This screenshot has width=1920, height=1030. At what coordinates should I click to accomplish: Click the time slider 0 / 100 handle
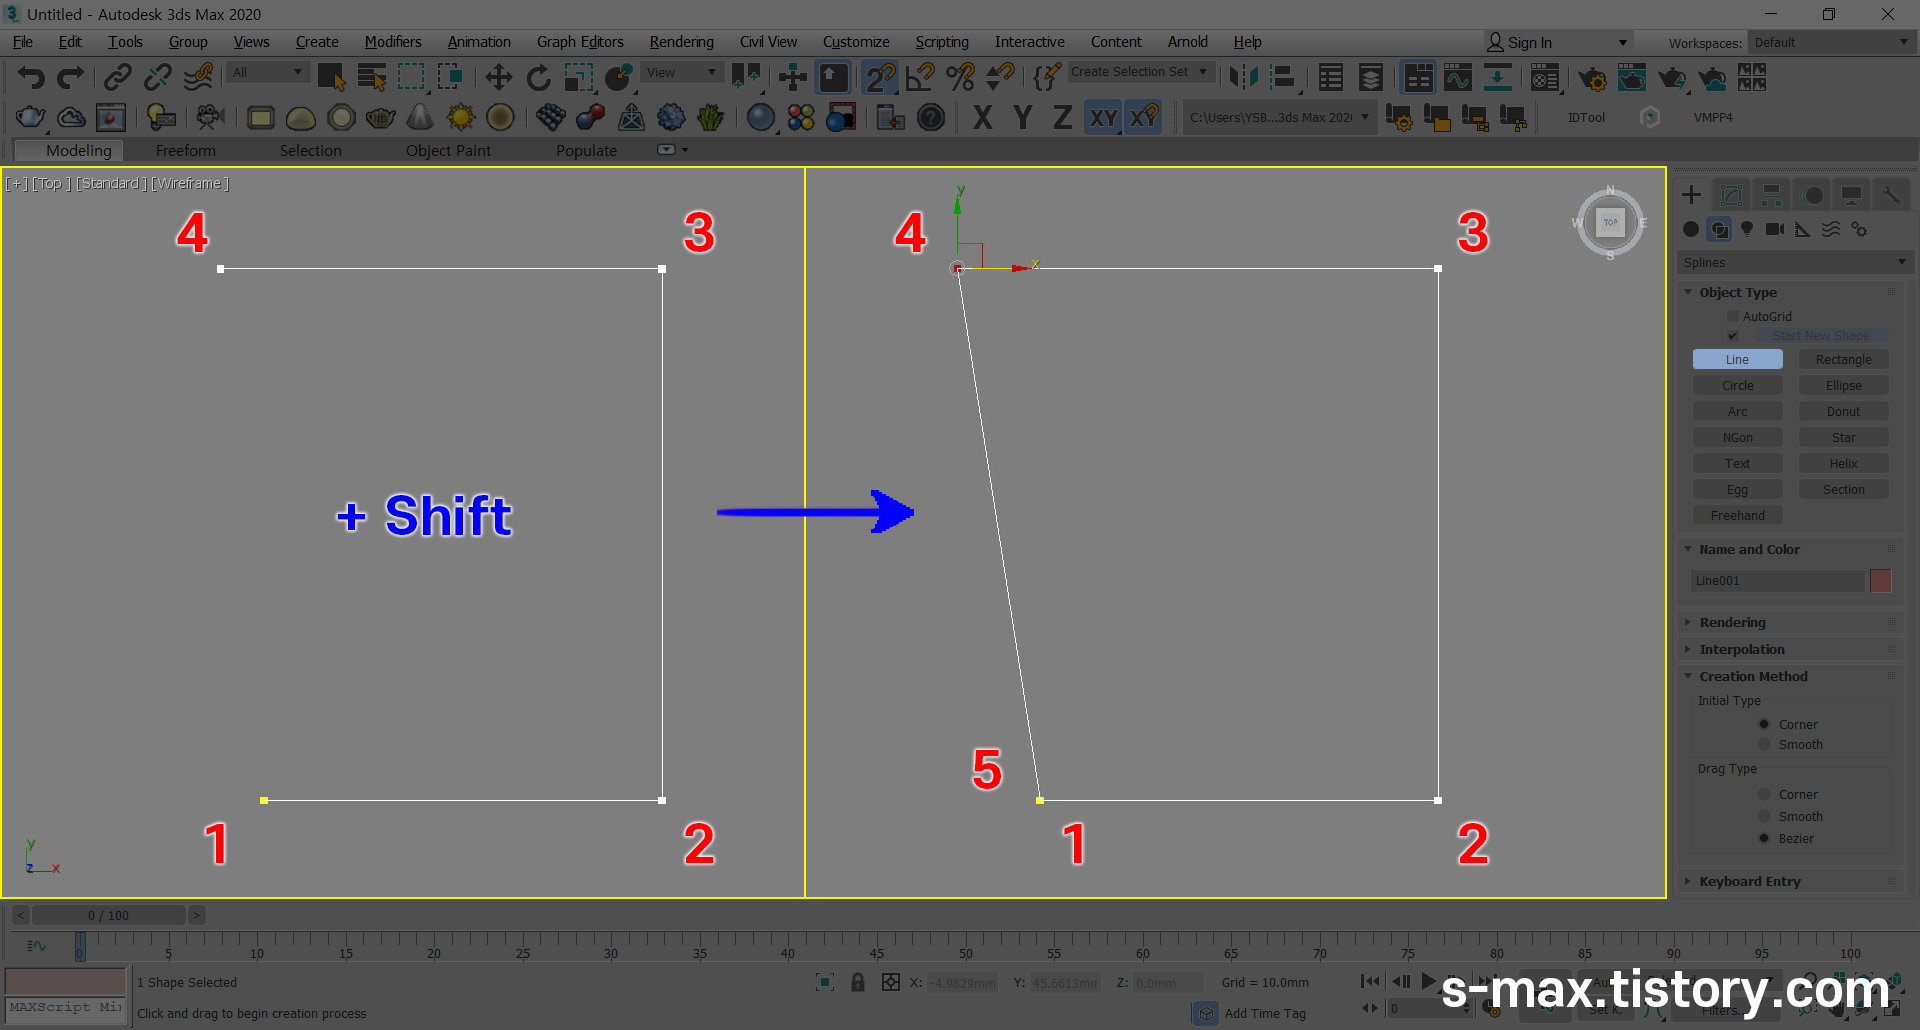(108, 915)
